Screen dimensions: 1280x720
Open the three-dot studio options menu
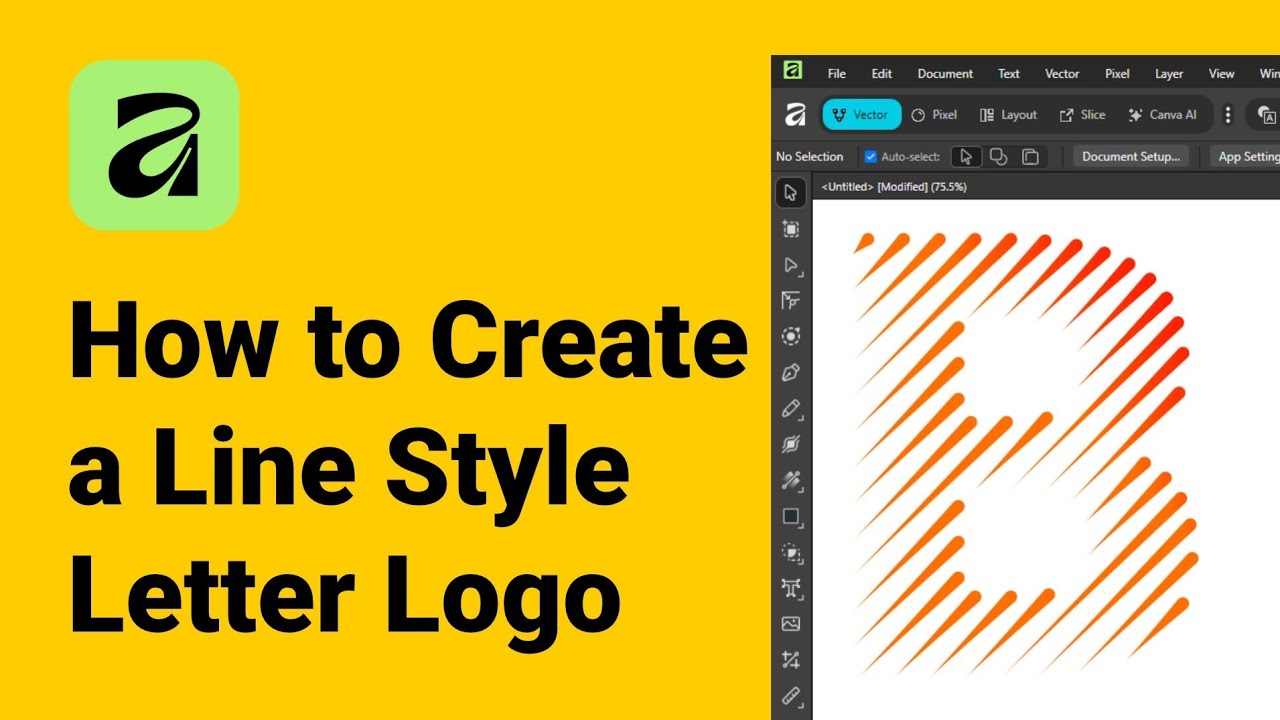[x=1228, y=115]
